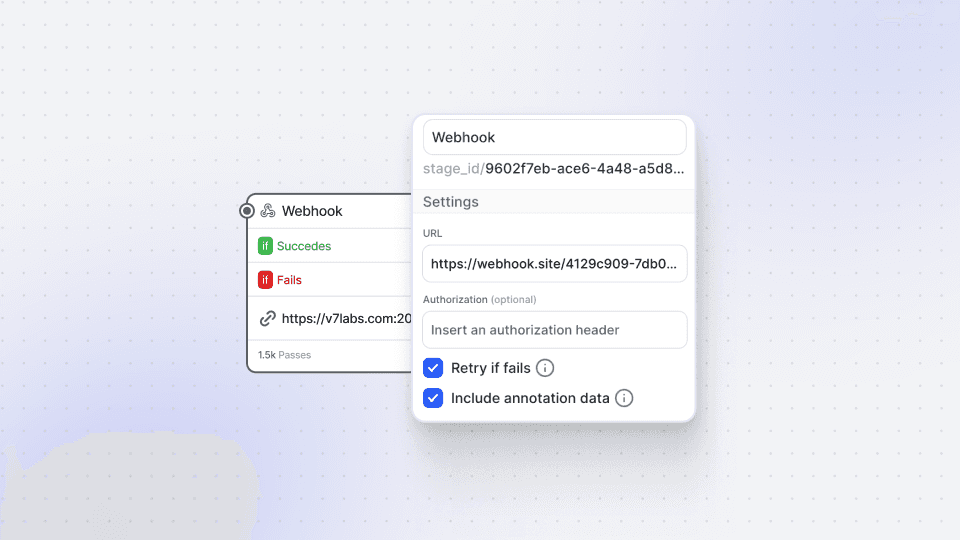Image resolution: width=960 pixels, height=540 pixels.
Task: Click the Settings section header
Action: [x=554, y=201]
